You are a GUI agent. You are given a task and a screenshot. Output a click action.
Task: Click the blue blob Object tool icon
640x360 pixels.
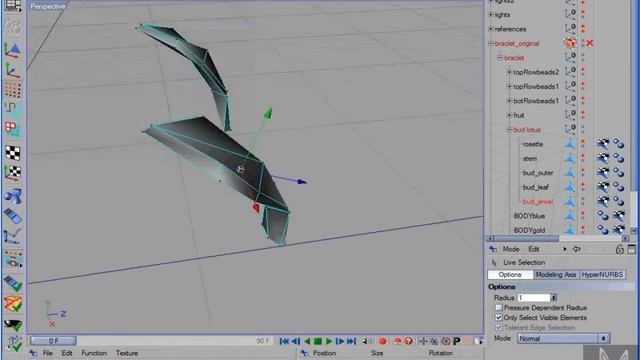pos(13,196)
